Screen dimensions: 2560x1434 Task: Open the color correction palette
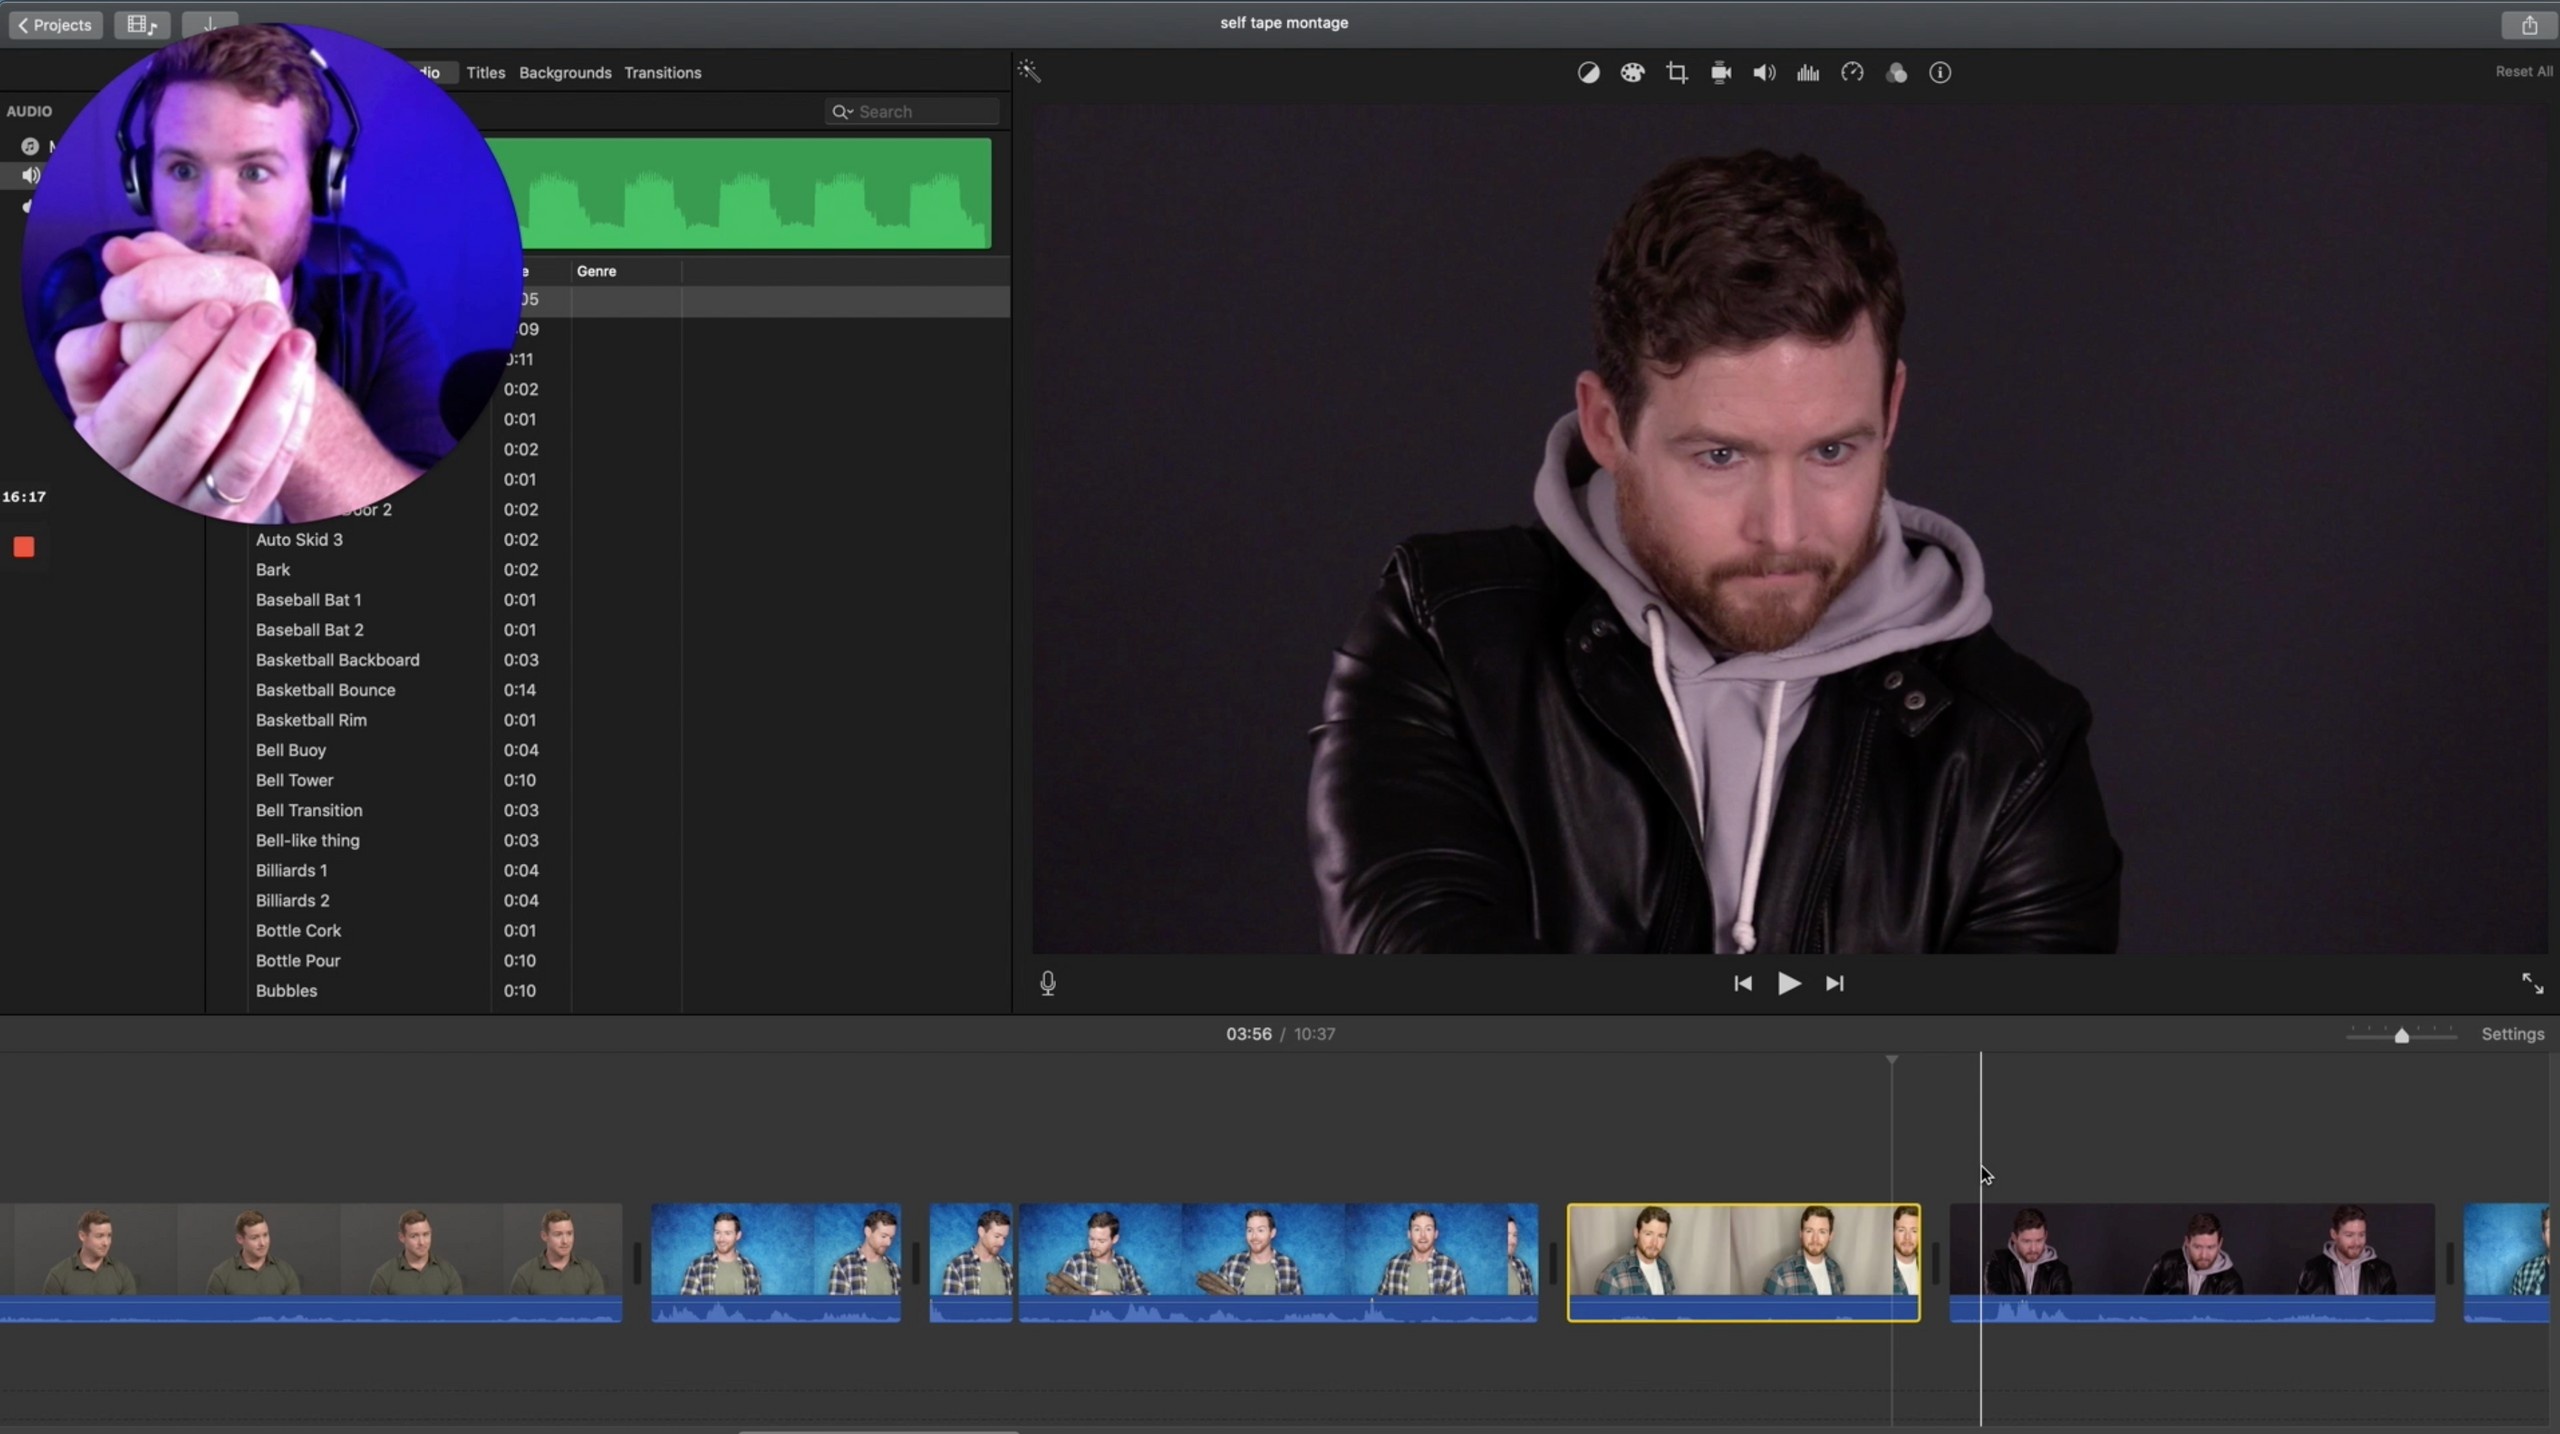click(1632, 73)
